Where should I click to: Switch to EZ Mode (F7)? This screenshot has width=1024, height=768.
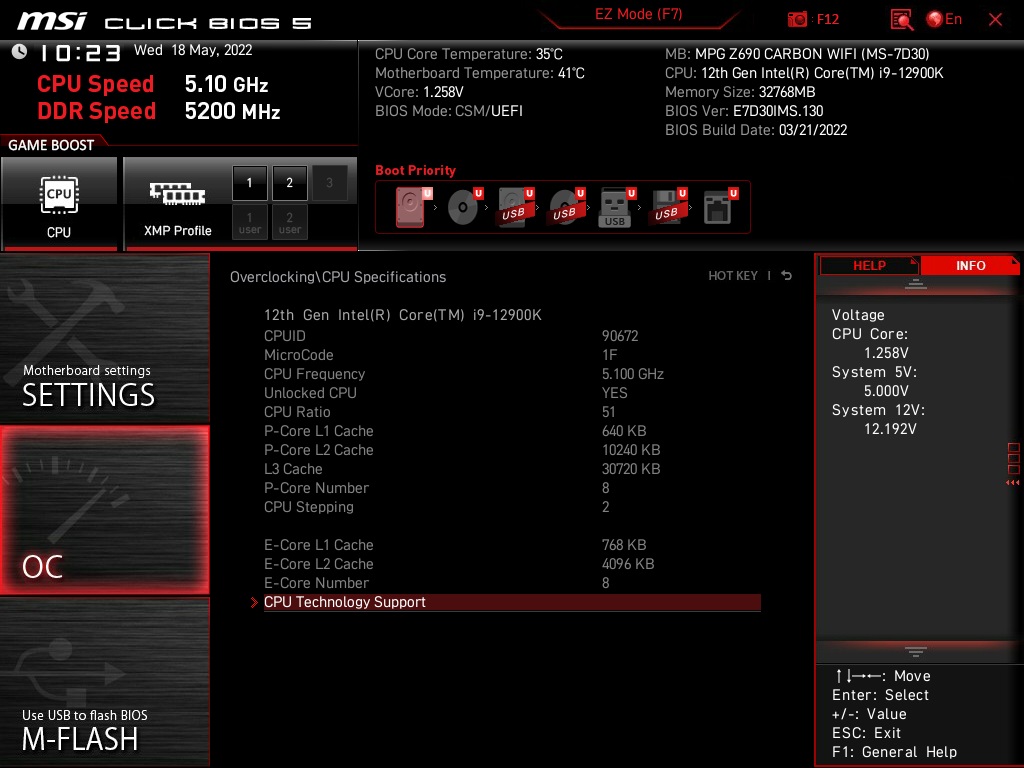[x=639, y=14]
